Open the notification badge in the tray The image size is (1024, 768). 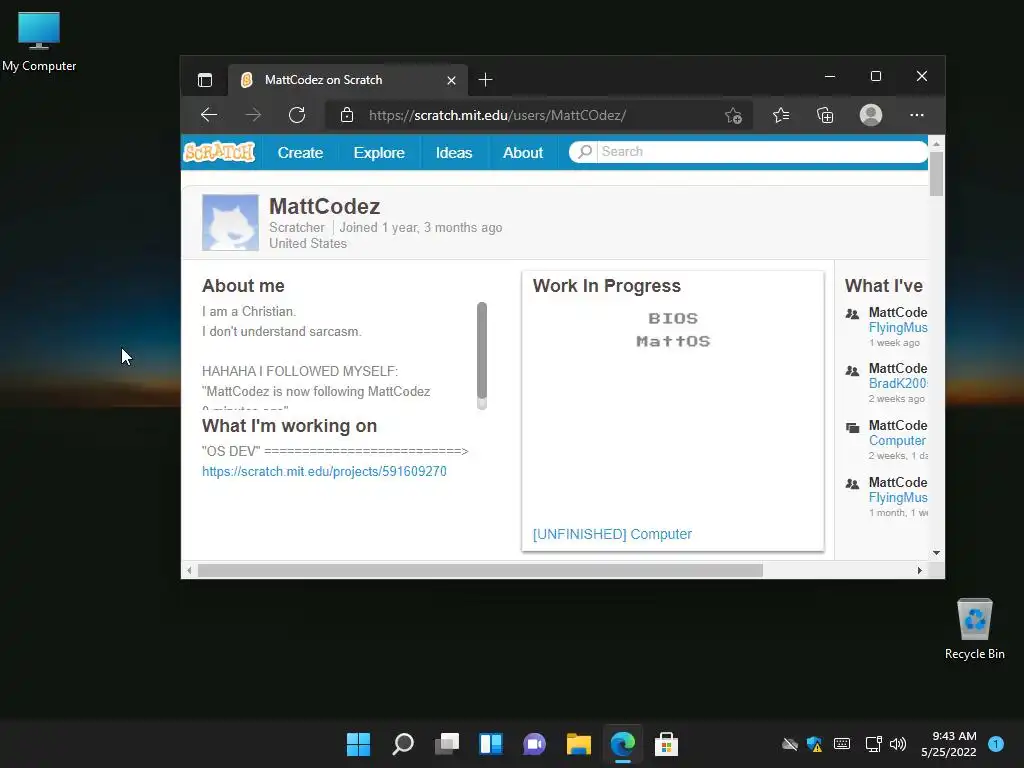click(996, 744)
